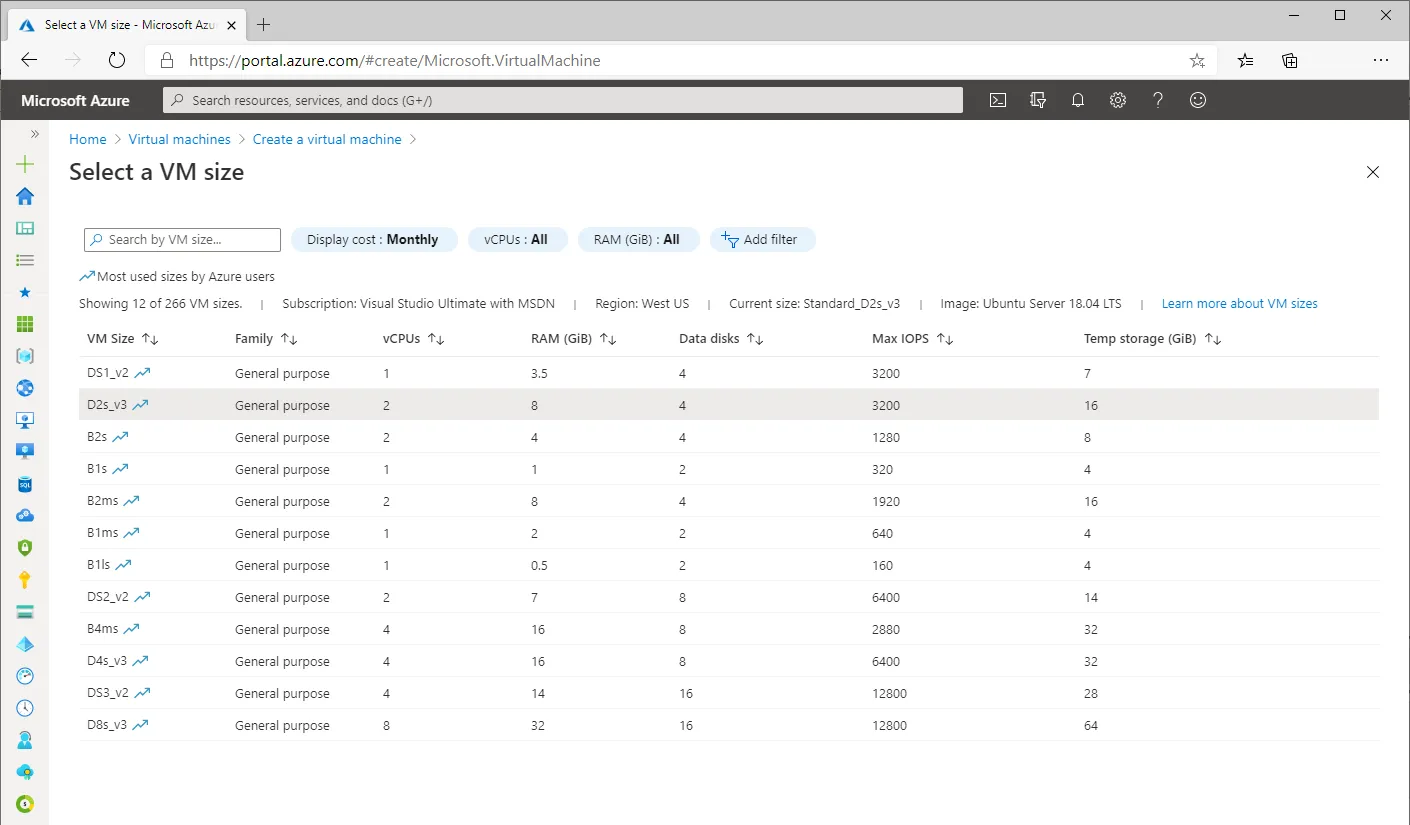The width and height of the screenshot is (1410, 825).
Task: Open the Notifications bell
Action: tap(1077, 100)
